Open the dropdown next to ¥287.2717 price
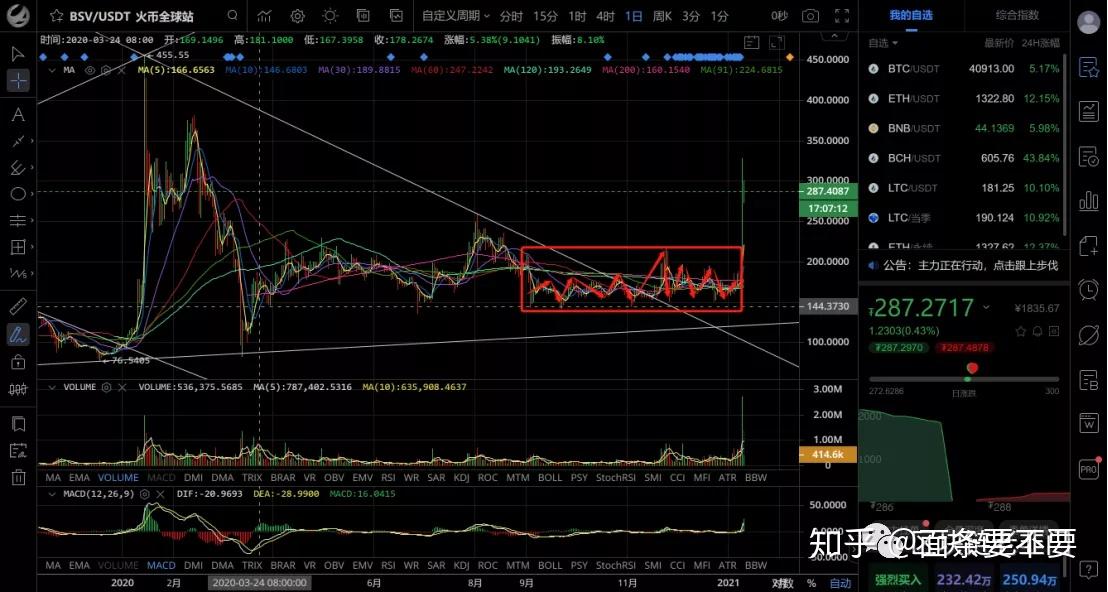 coord(986,306)
